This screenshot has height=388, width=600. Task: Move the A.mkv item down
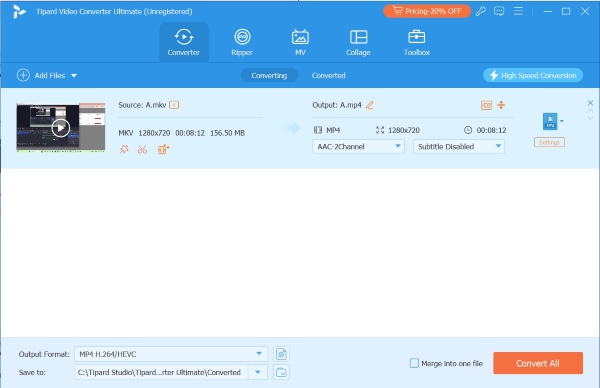(x=590, y=118)
